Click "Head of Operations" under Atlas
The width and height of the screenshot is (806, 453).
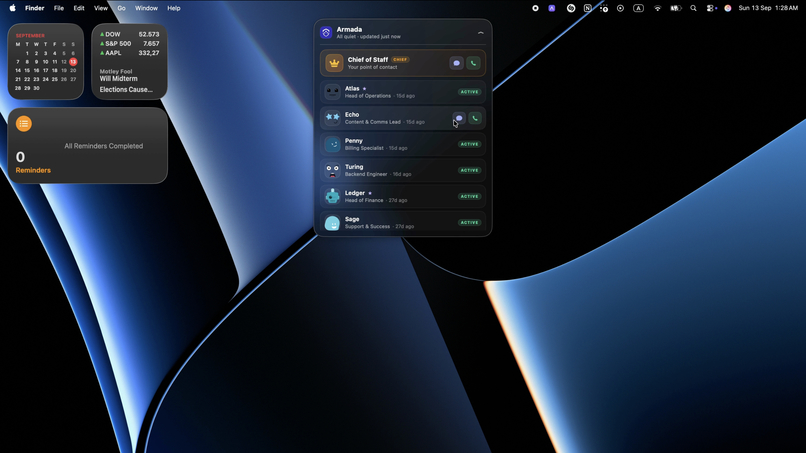[368, 96]
